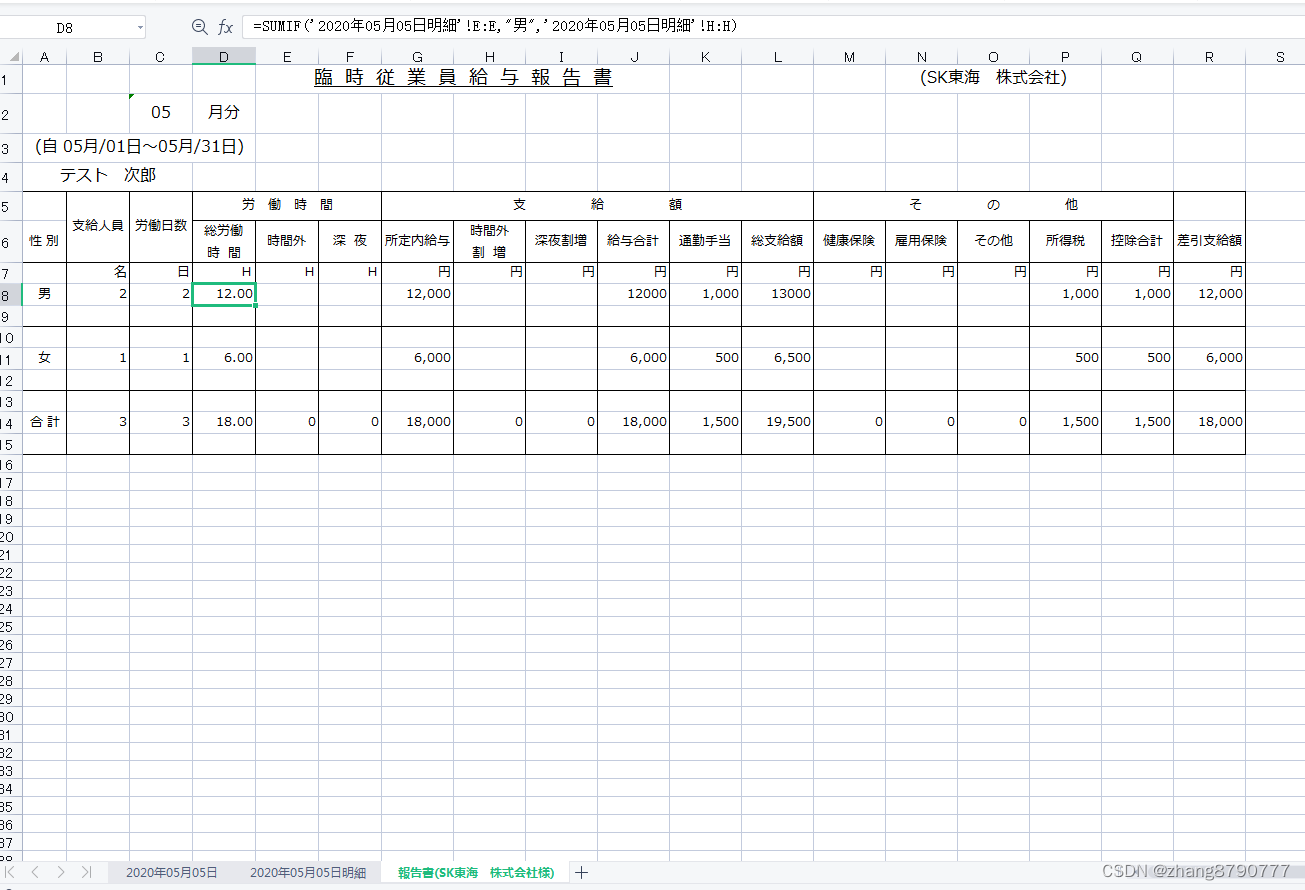Select the cell showing 6.00 hours
Screen dimensions: 1305x890
(224, 358)
